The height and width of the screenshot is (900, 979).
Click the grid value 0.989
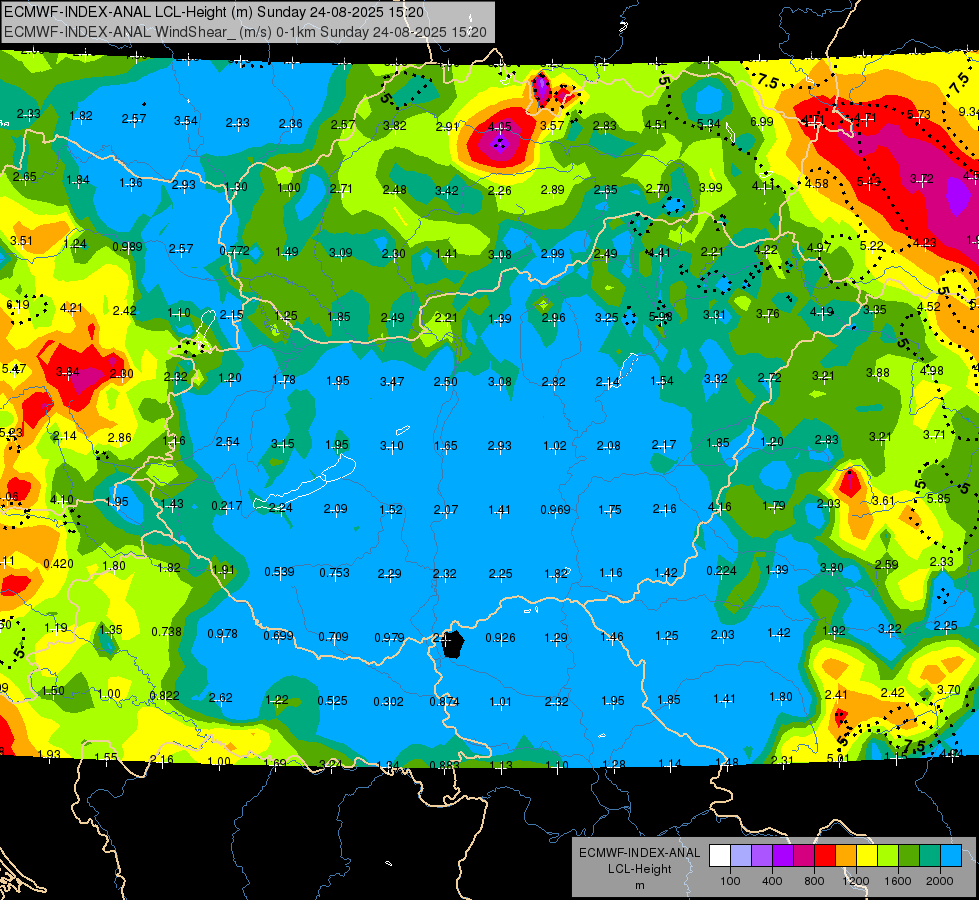coord(127,247)
